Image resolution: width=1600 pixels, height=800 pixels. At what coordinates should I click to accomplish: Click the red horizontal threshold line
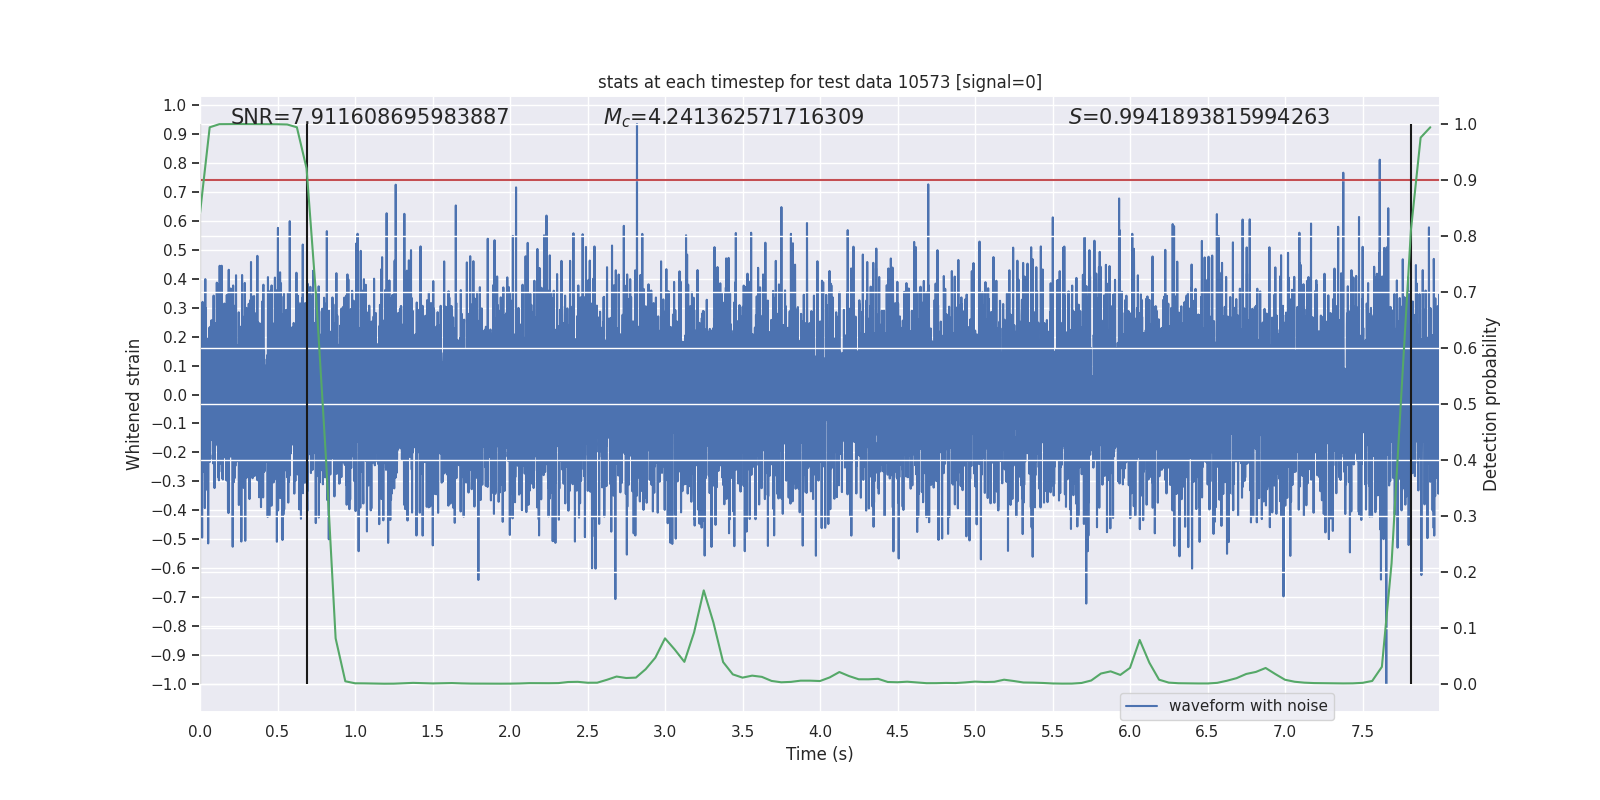1000,180
